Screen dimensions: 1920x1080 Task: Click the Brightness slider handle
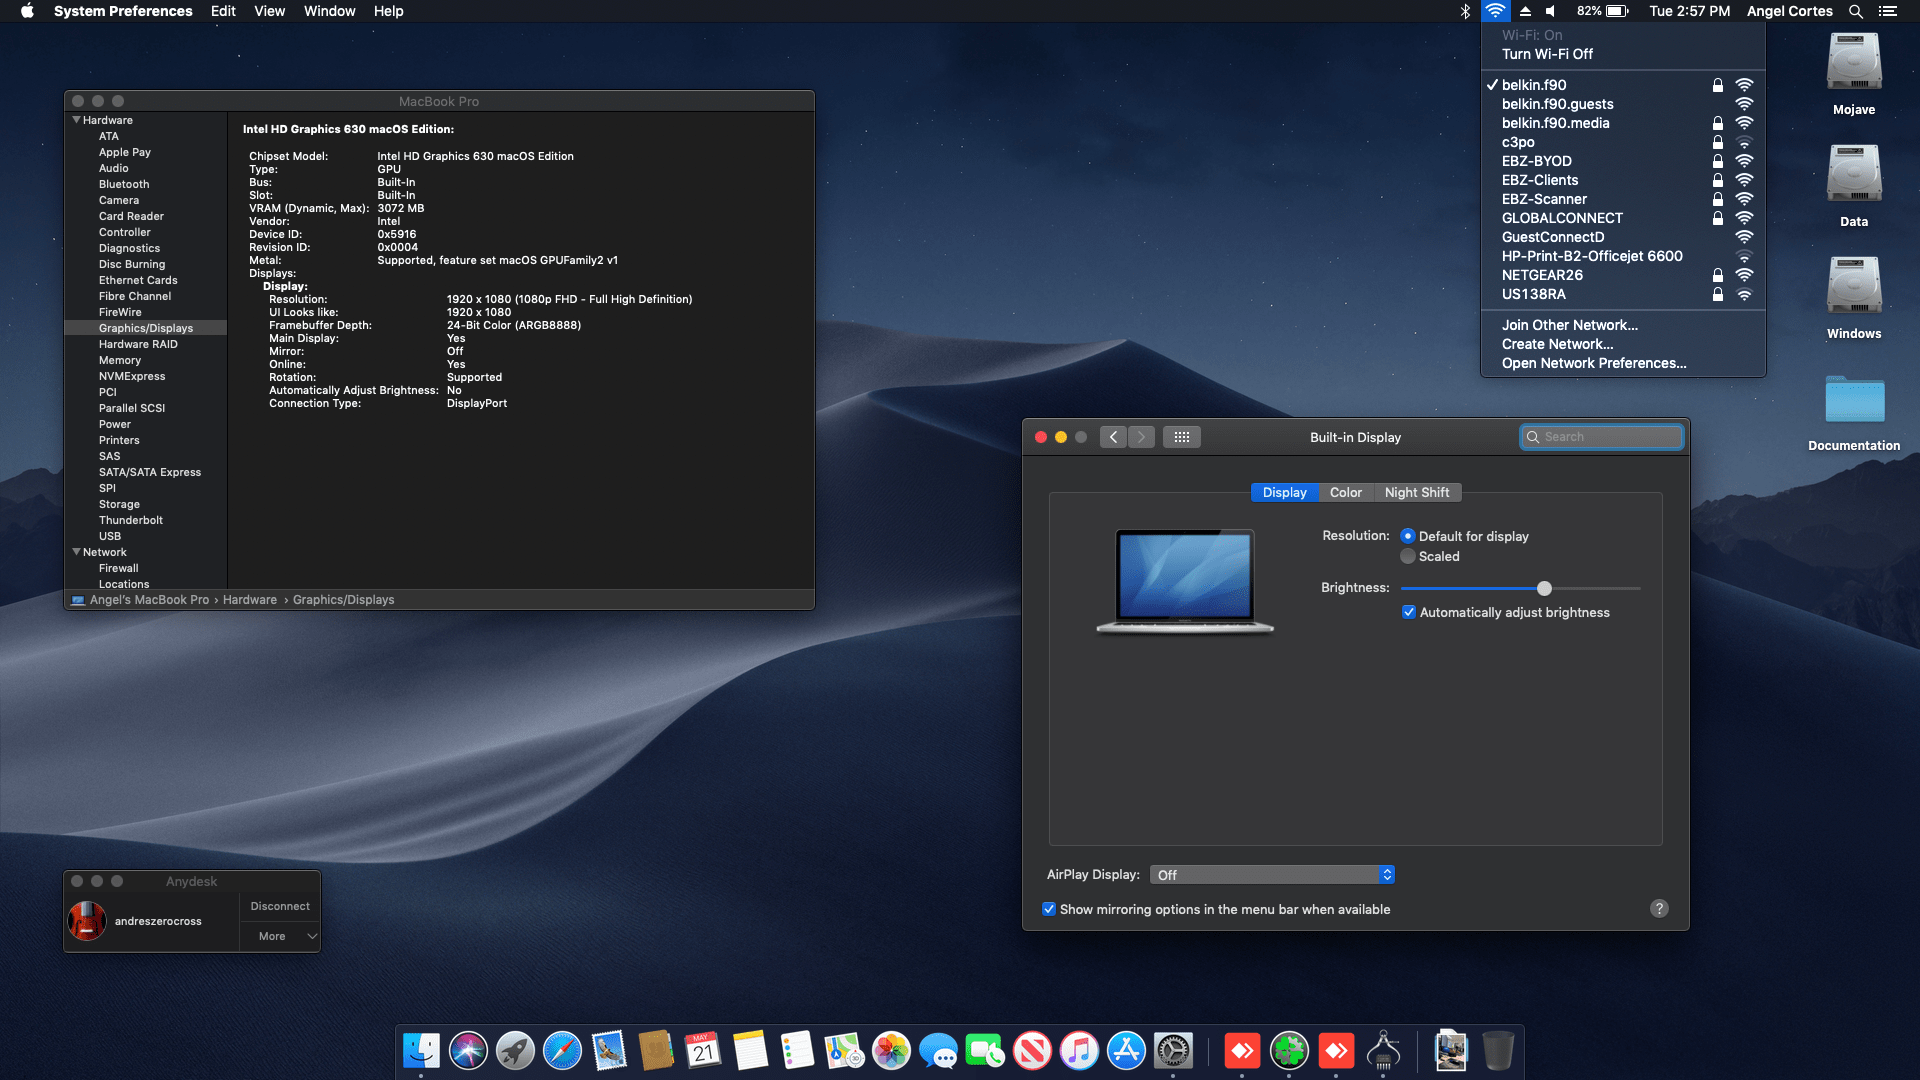(1544, 589)
